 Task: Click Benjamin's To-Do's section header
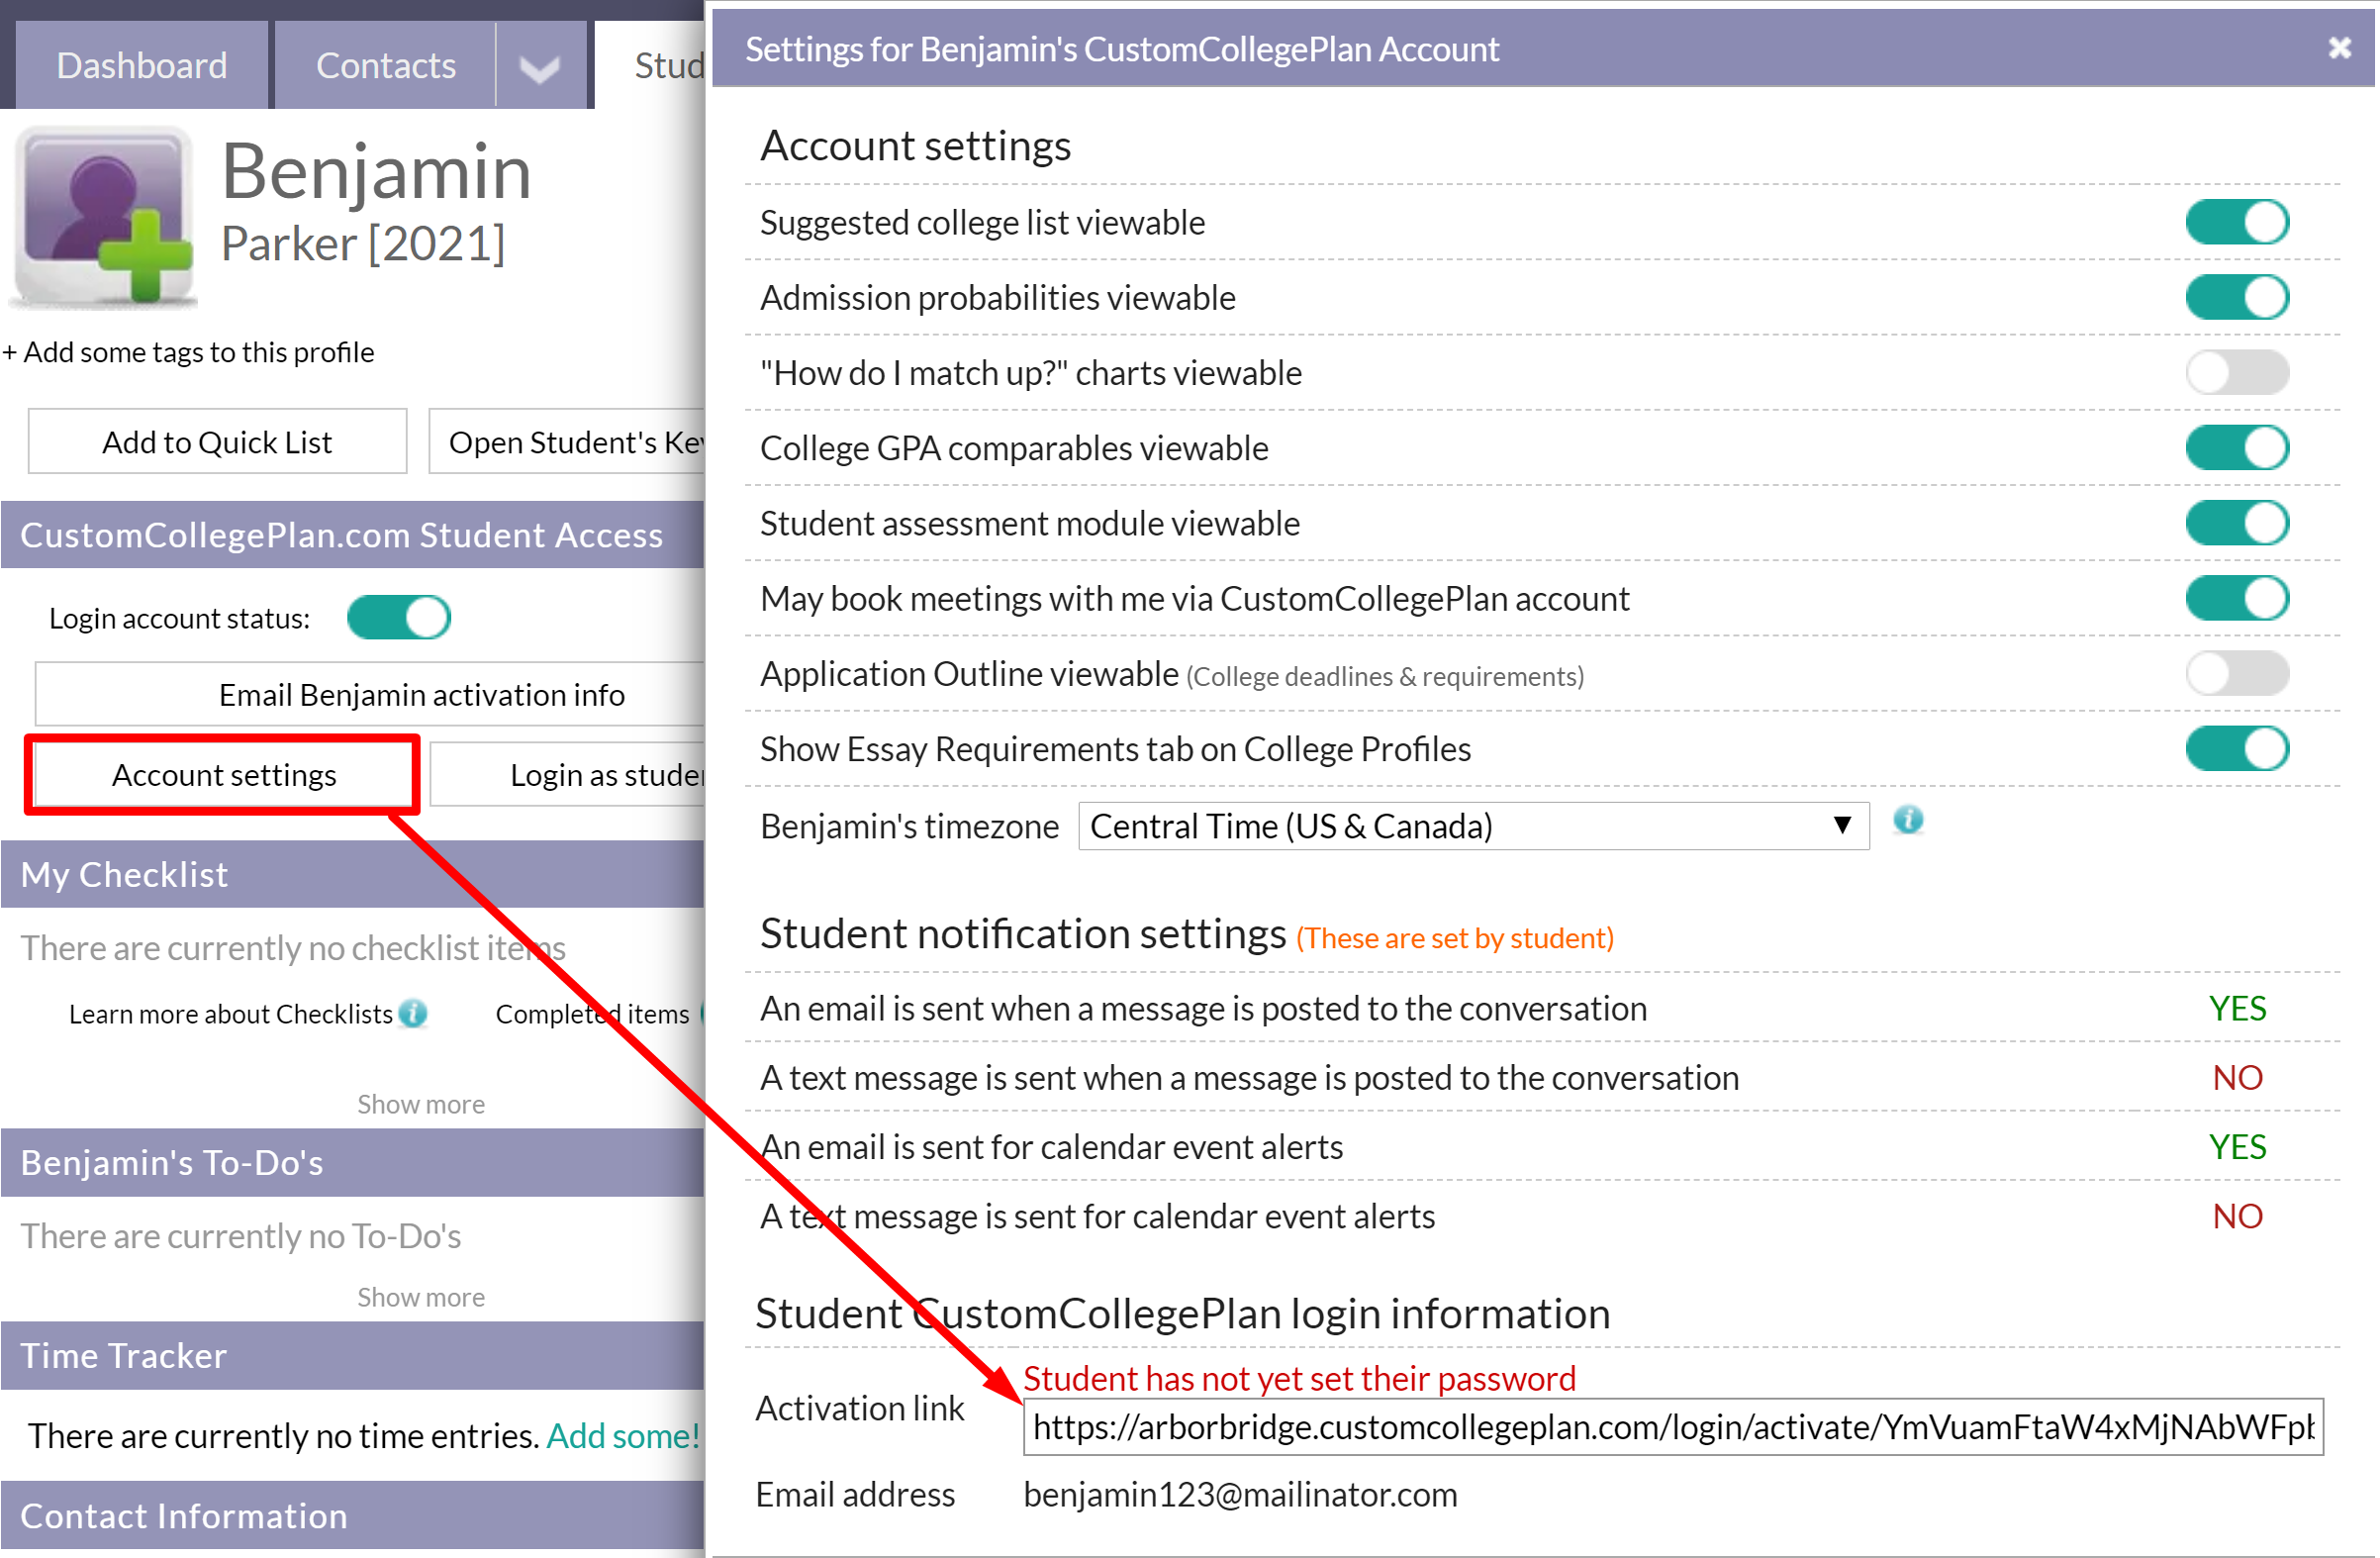tap(352, 1162)
